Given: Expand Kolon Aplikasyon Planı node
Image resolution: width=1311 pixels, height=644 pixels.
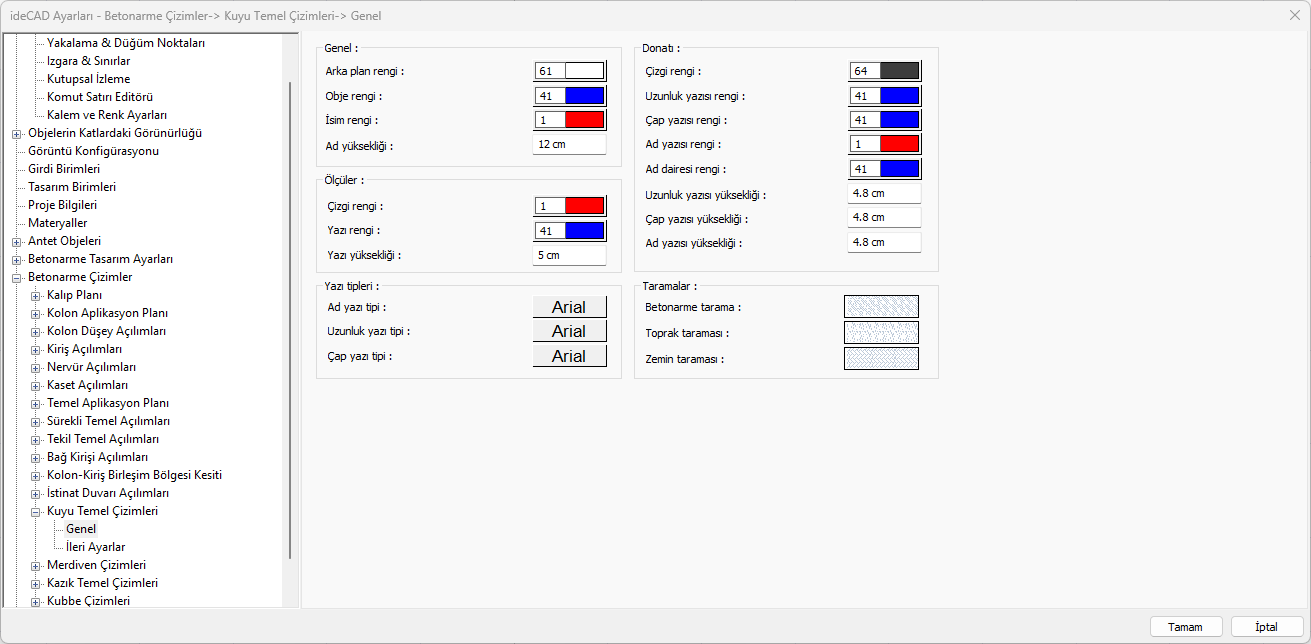Looking at the screenshot, I should click(35, 313).
